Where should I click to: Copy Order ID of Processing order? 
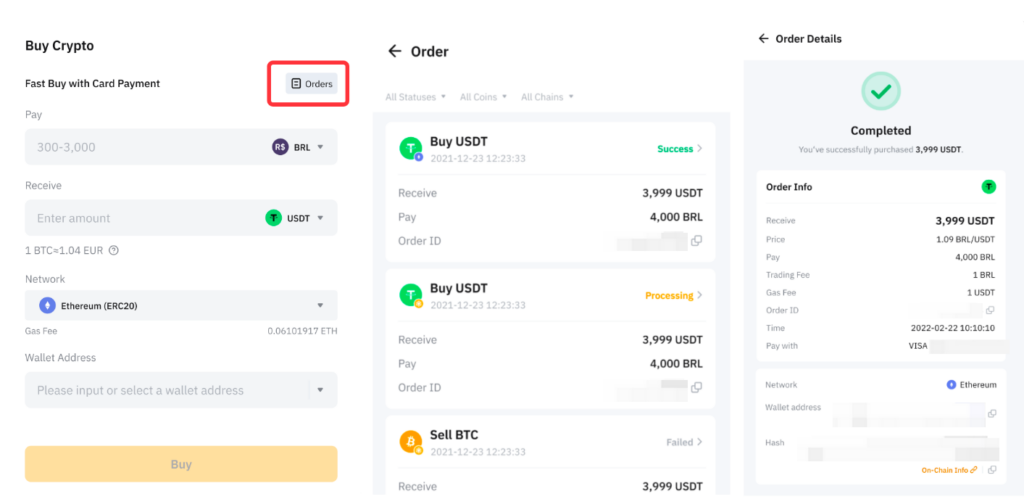(696, 387)
